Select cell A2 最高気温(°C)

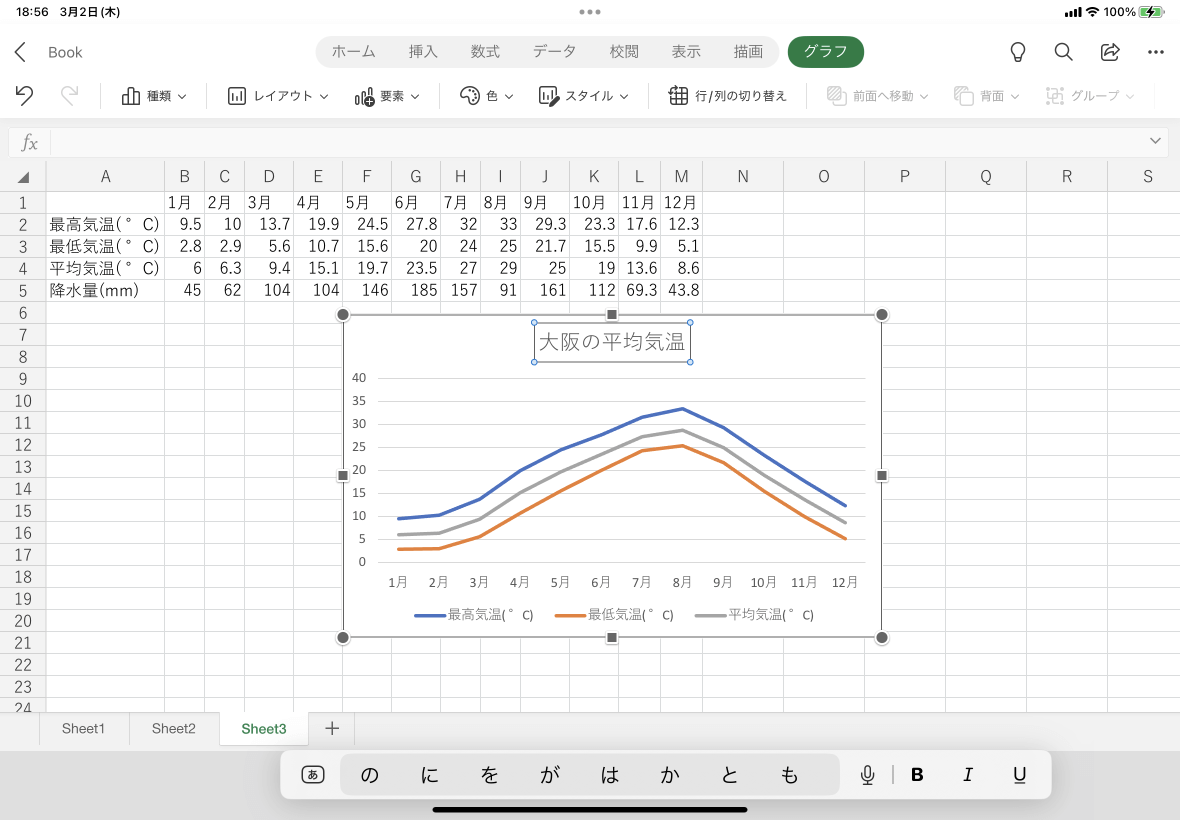pos(105,224)
